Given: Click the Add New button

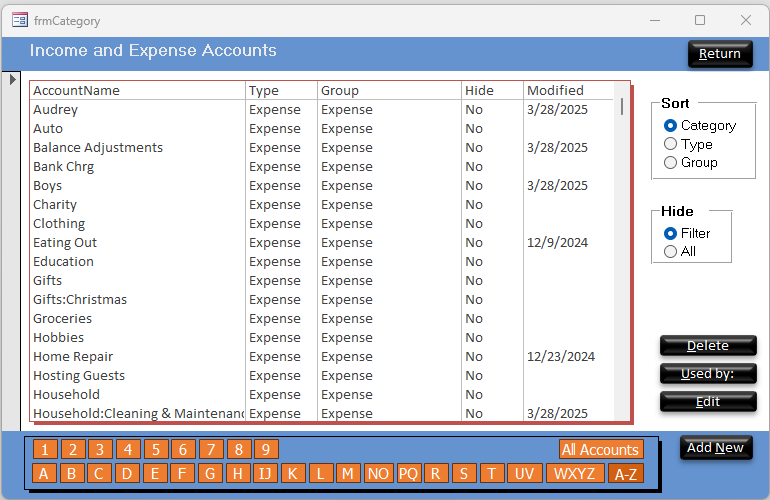Looking at the screenshot, I should [x=715, y=447].
